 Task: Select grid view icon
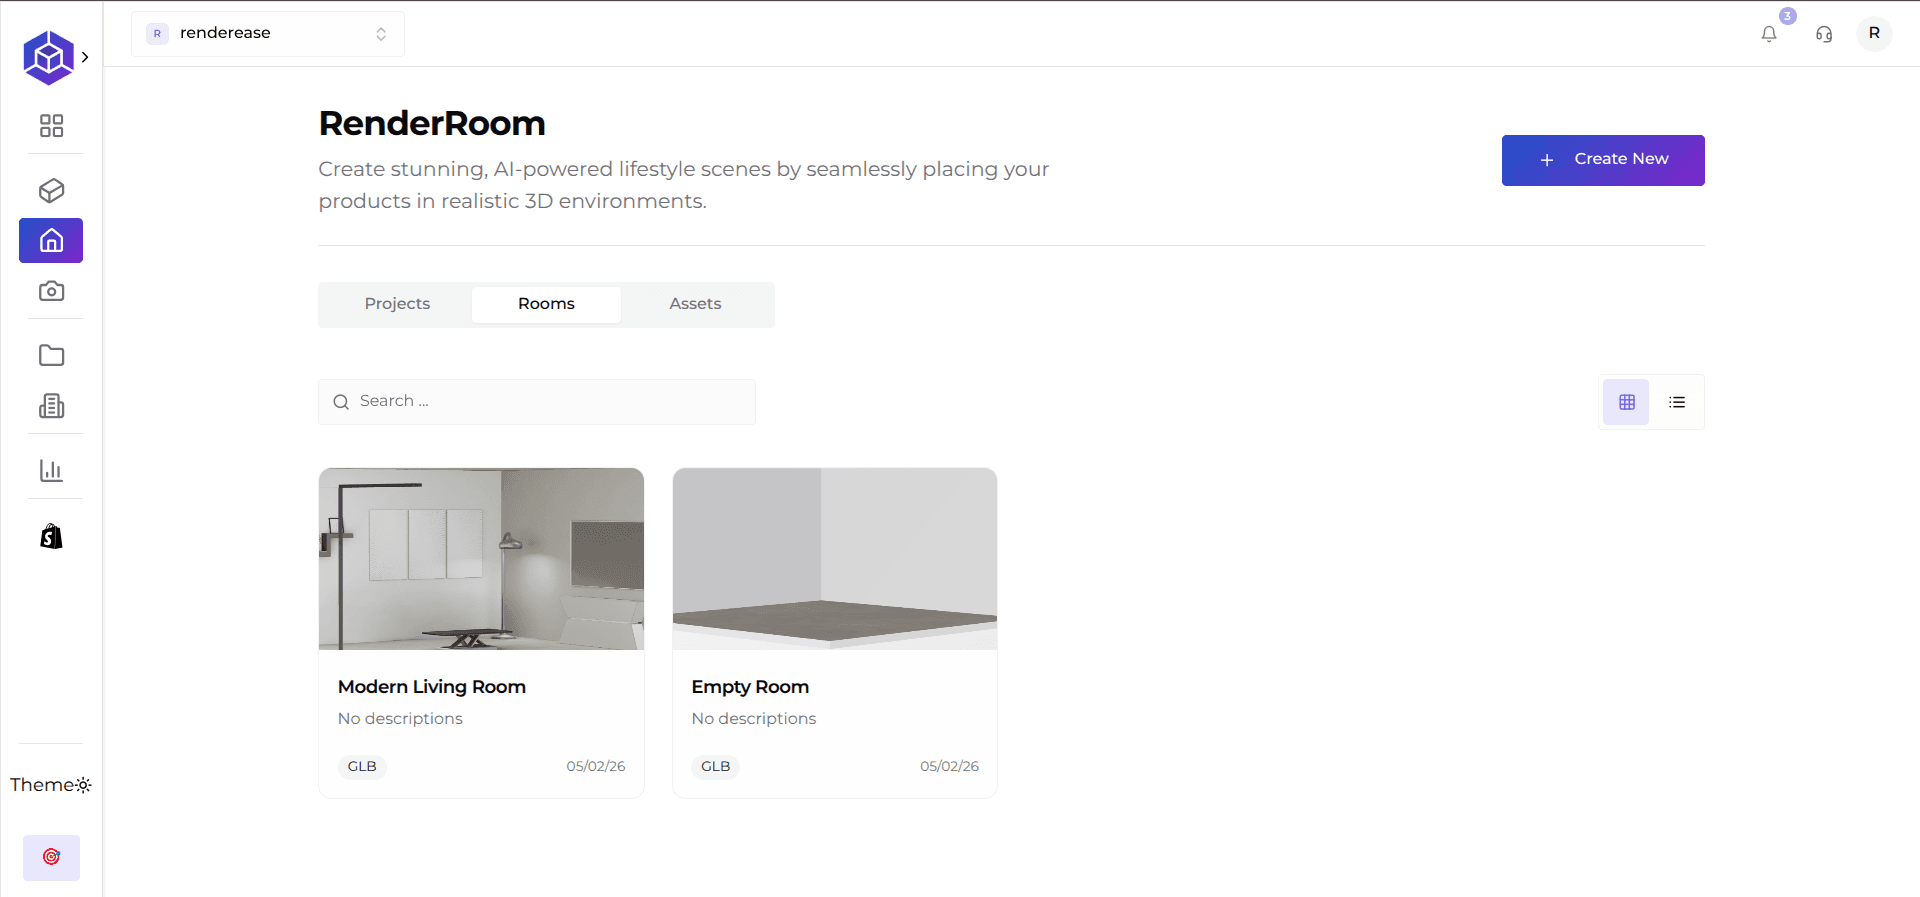[x=1627, y=402]
